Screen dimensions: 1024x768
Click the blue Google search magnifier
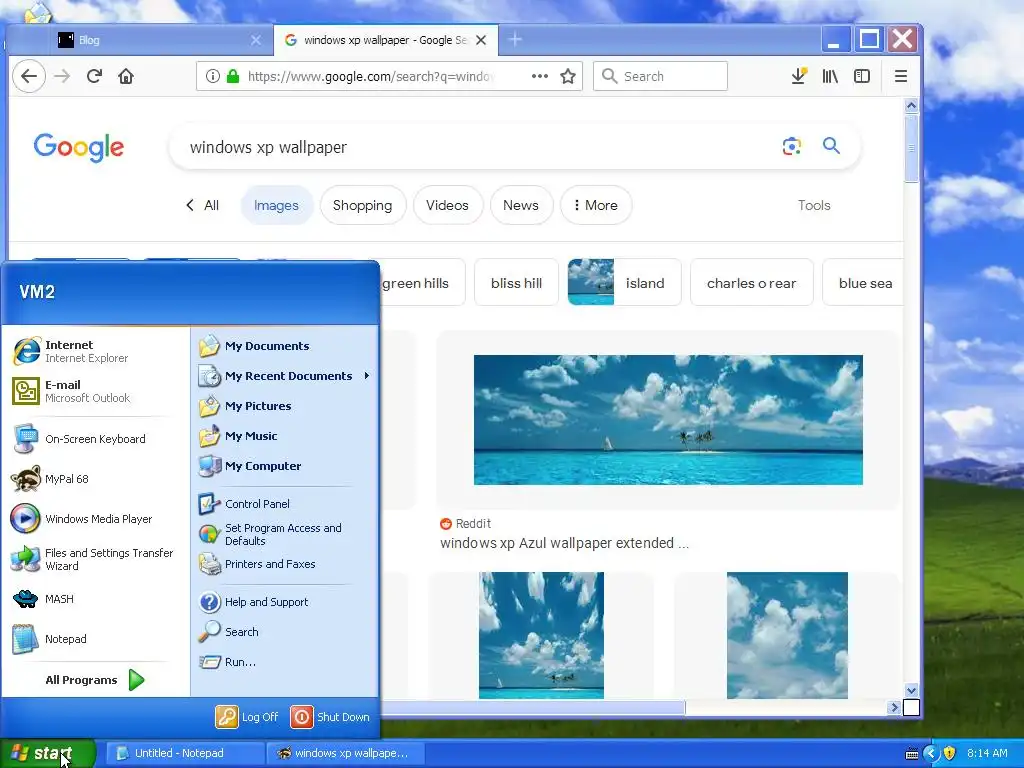pos(831,146)
